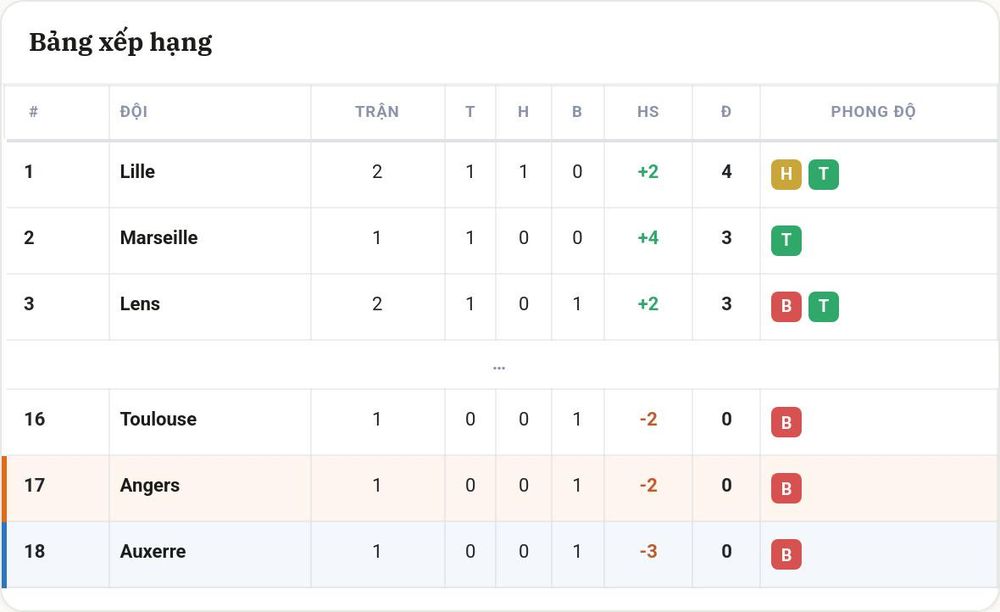Click the ĐỘI column header
This screenshot has height=612, width=1000.
134,112
